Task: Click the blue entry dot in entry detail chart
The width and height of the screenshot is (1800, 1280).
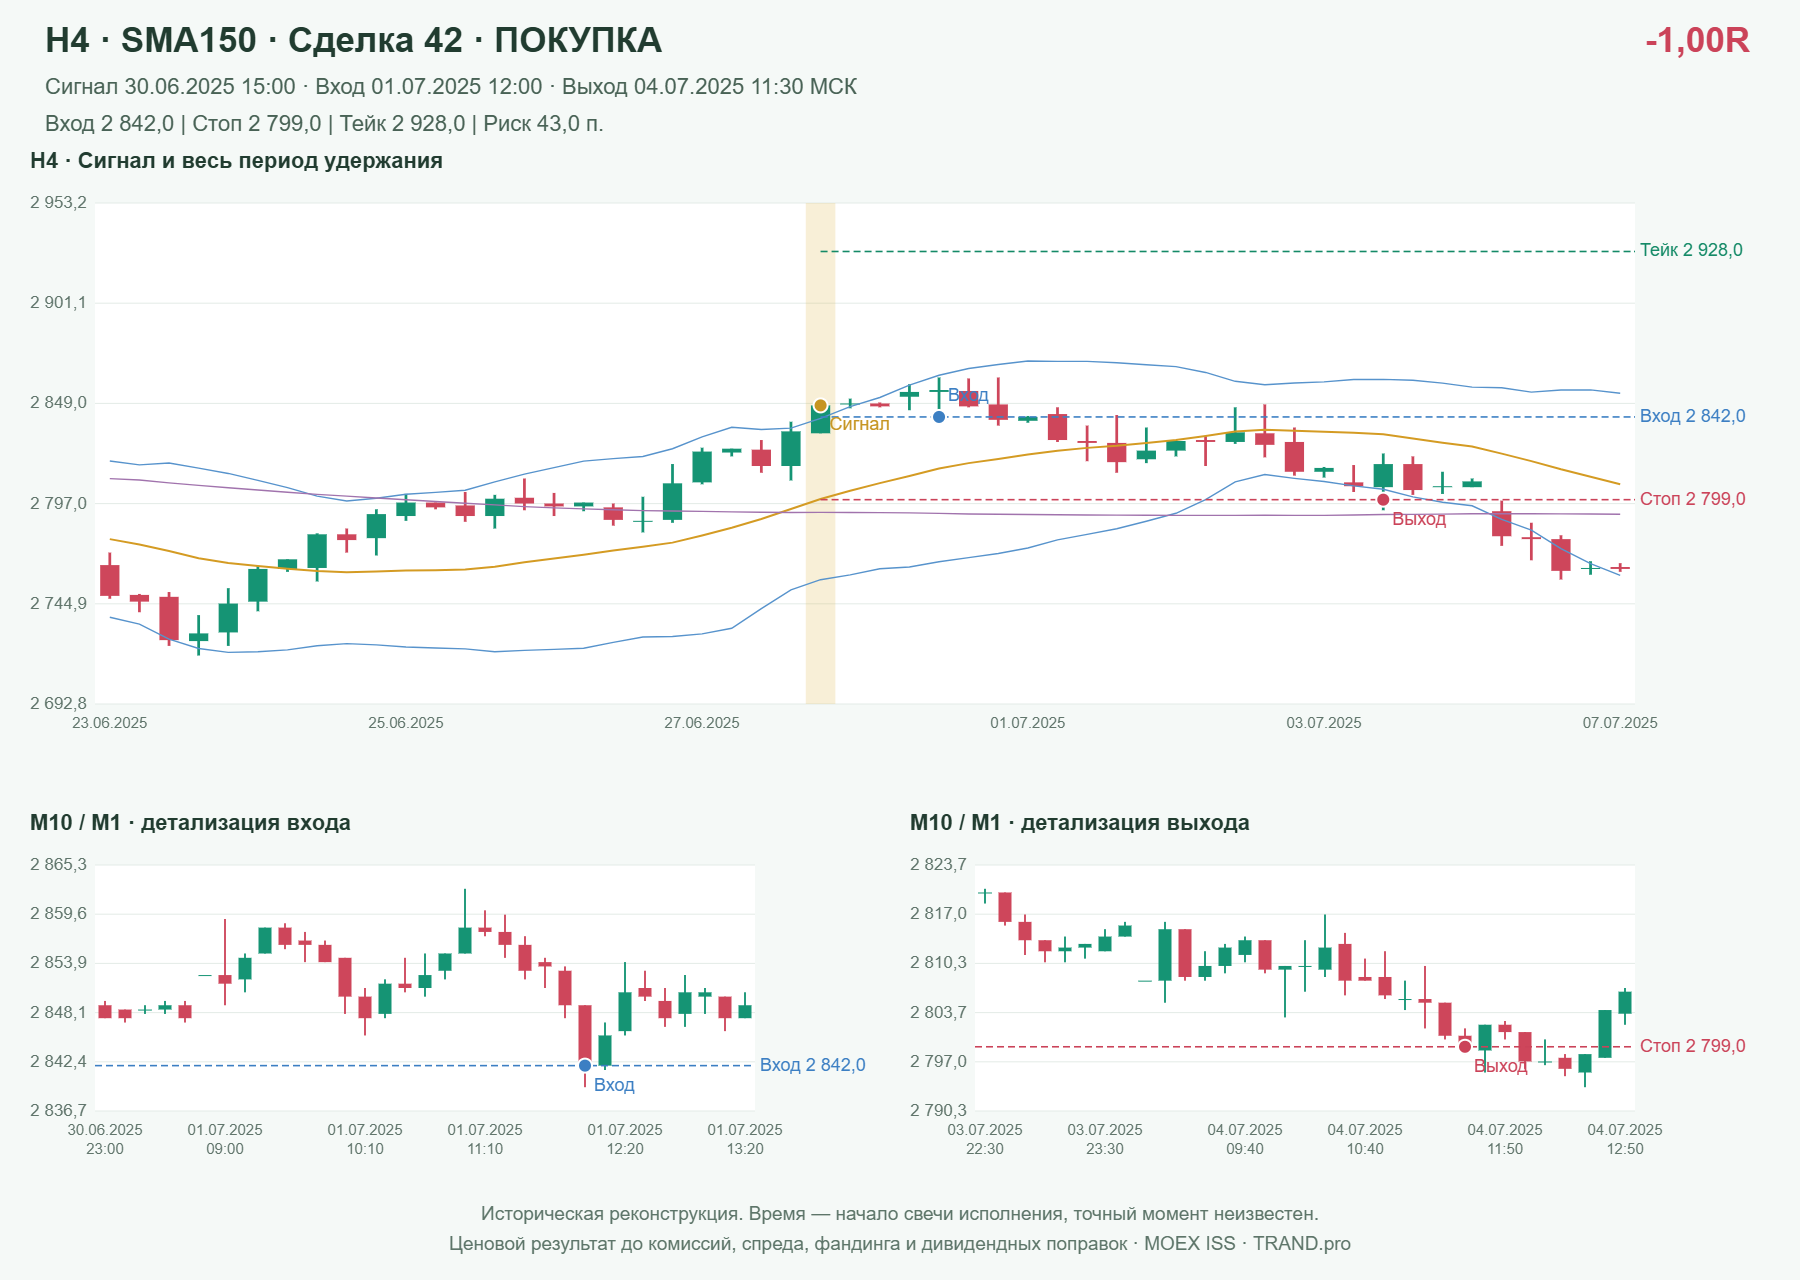Action: pyautogui.click(x=585, y=1066)
